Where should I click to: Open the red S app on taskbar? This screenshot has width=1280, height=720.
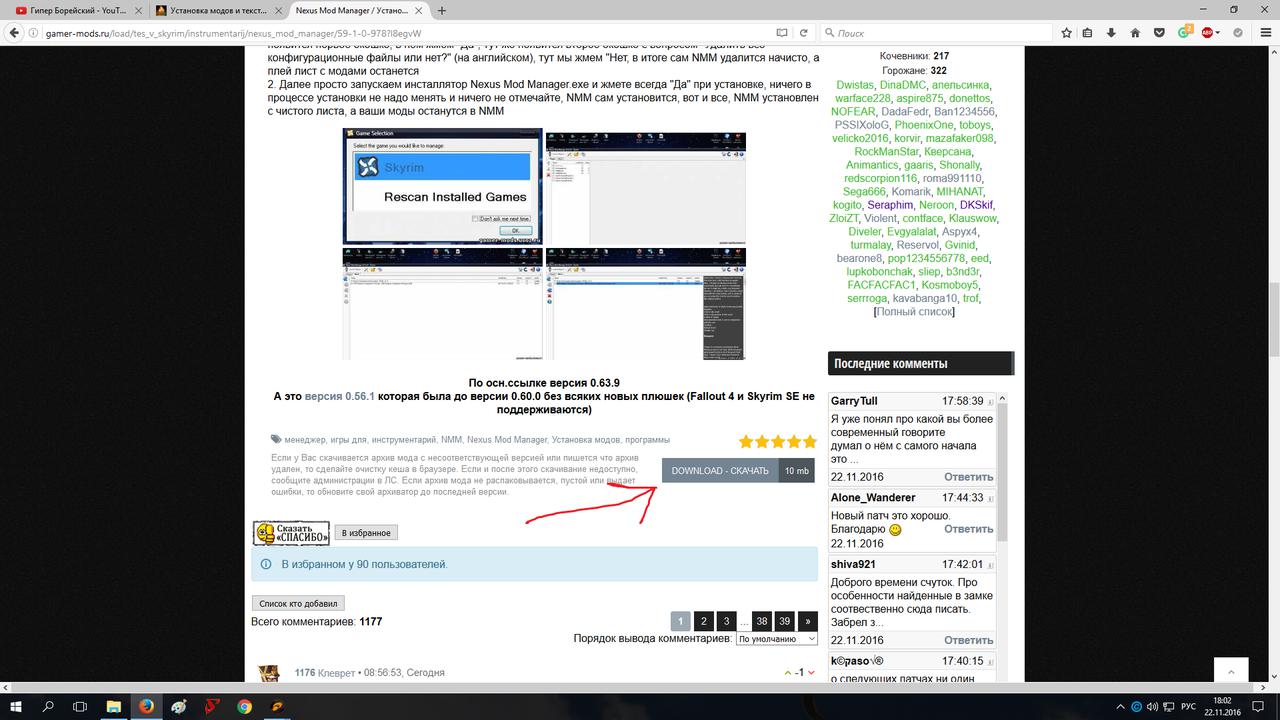click(212, 706)
